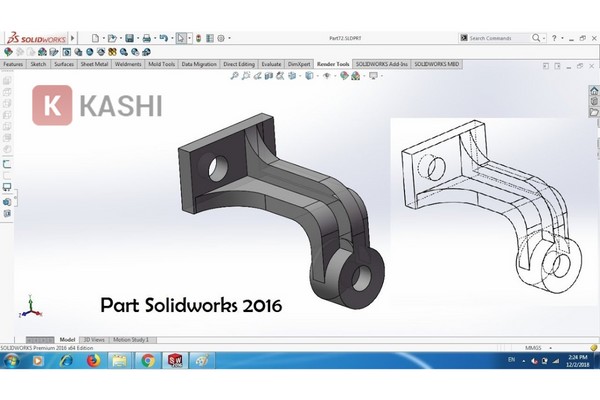Click the Preview Window icon
Viewport: 600px width, 400px height.
click(78, 52)
